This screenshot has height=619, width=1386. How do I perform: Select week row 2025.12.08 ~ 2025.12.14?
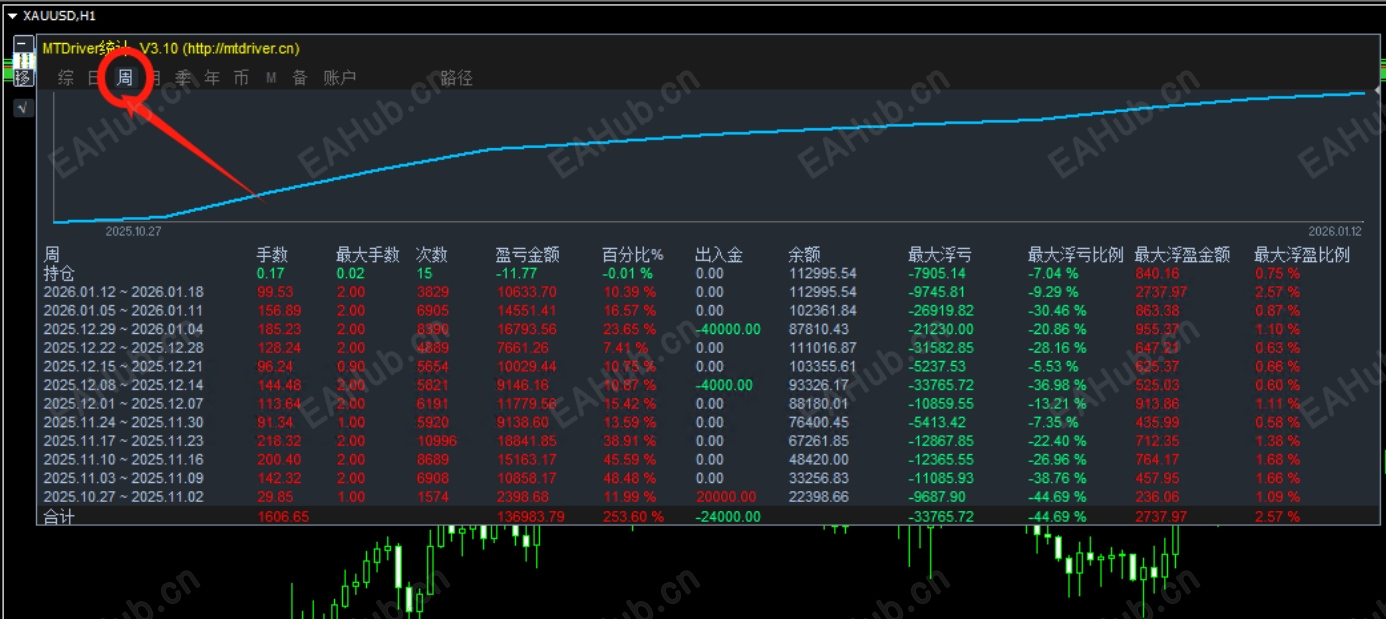coord(123,385)
